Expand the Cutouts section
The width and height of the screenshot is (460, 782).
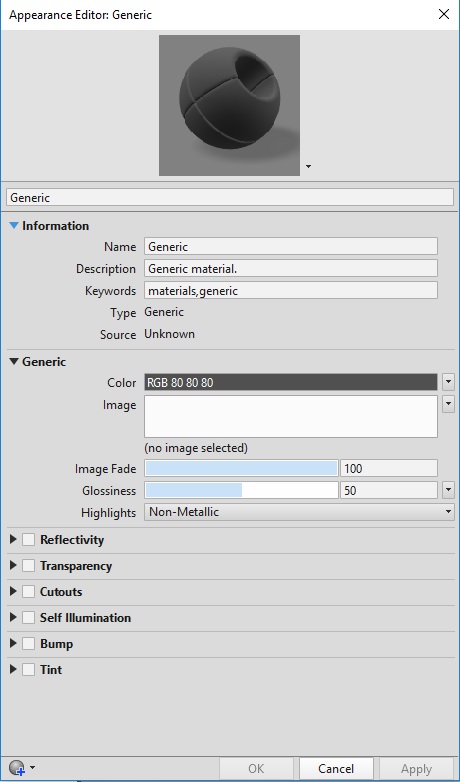pyautogui.click(x=13, y=591)
